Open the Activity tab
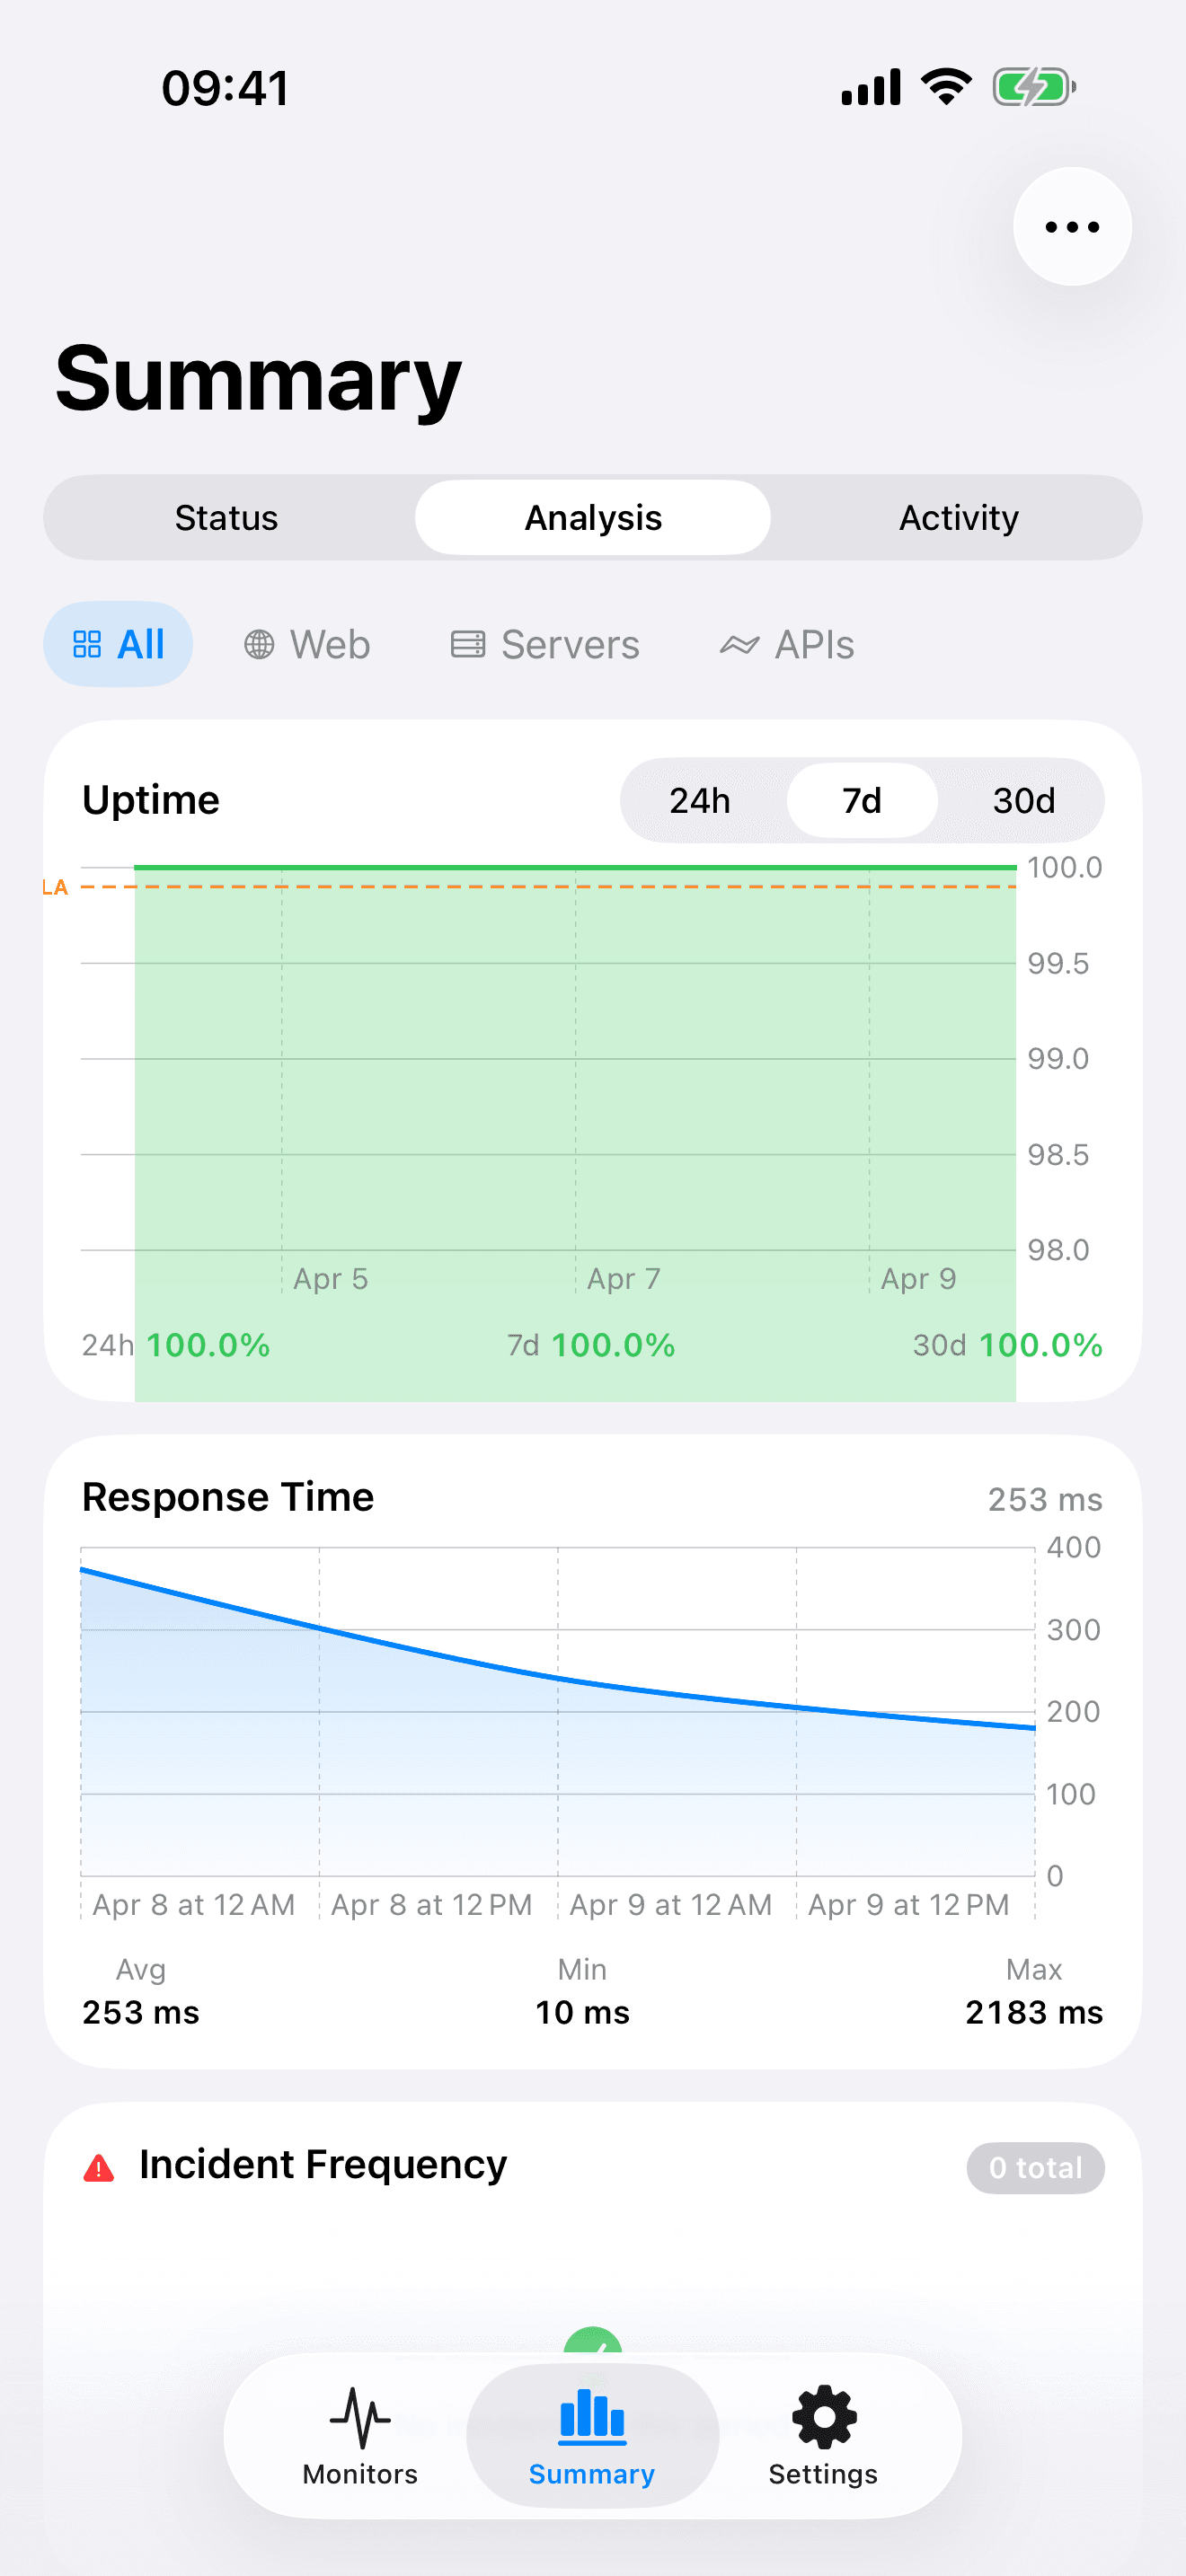 coord(958,517)
